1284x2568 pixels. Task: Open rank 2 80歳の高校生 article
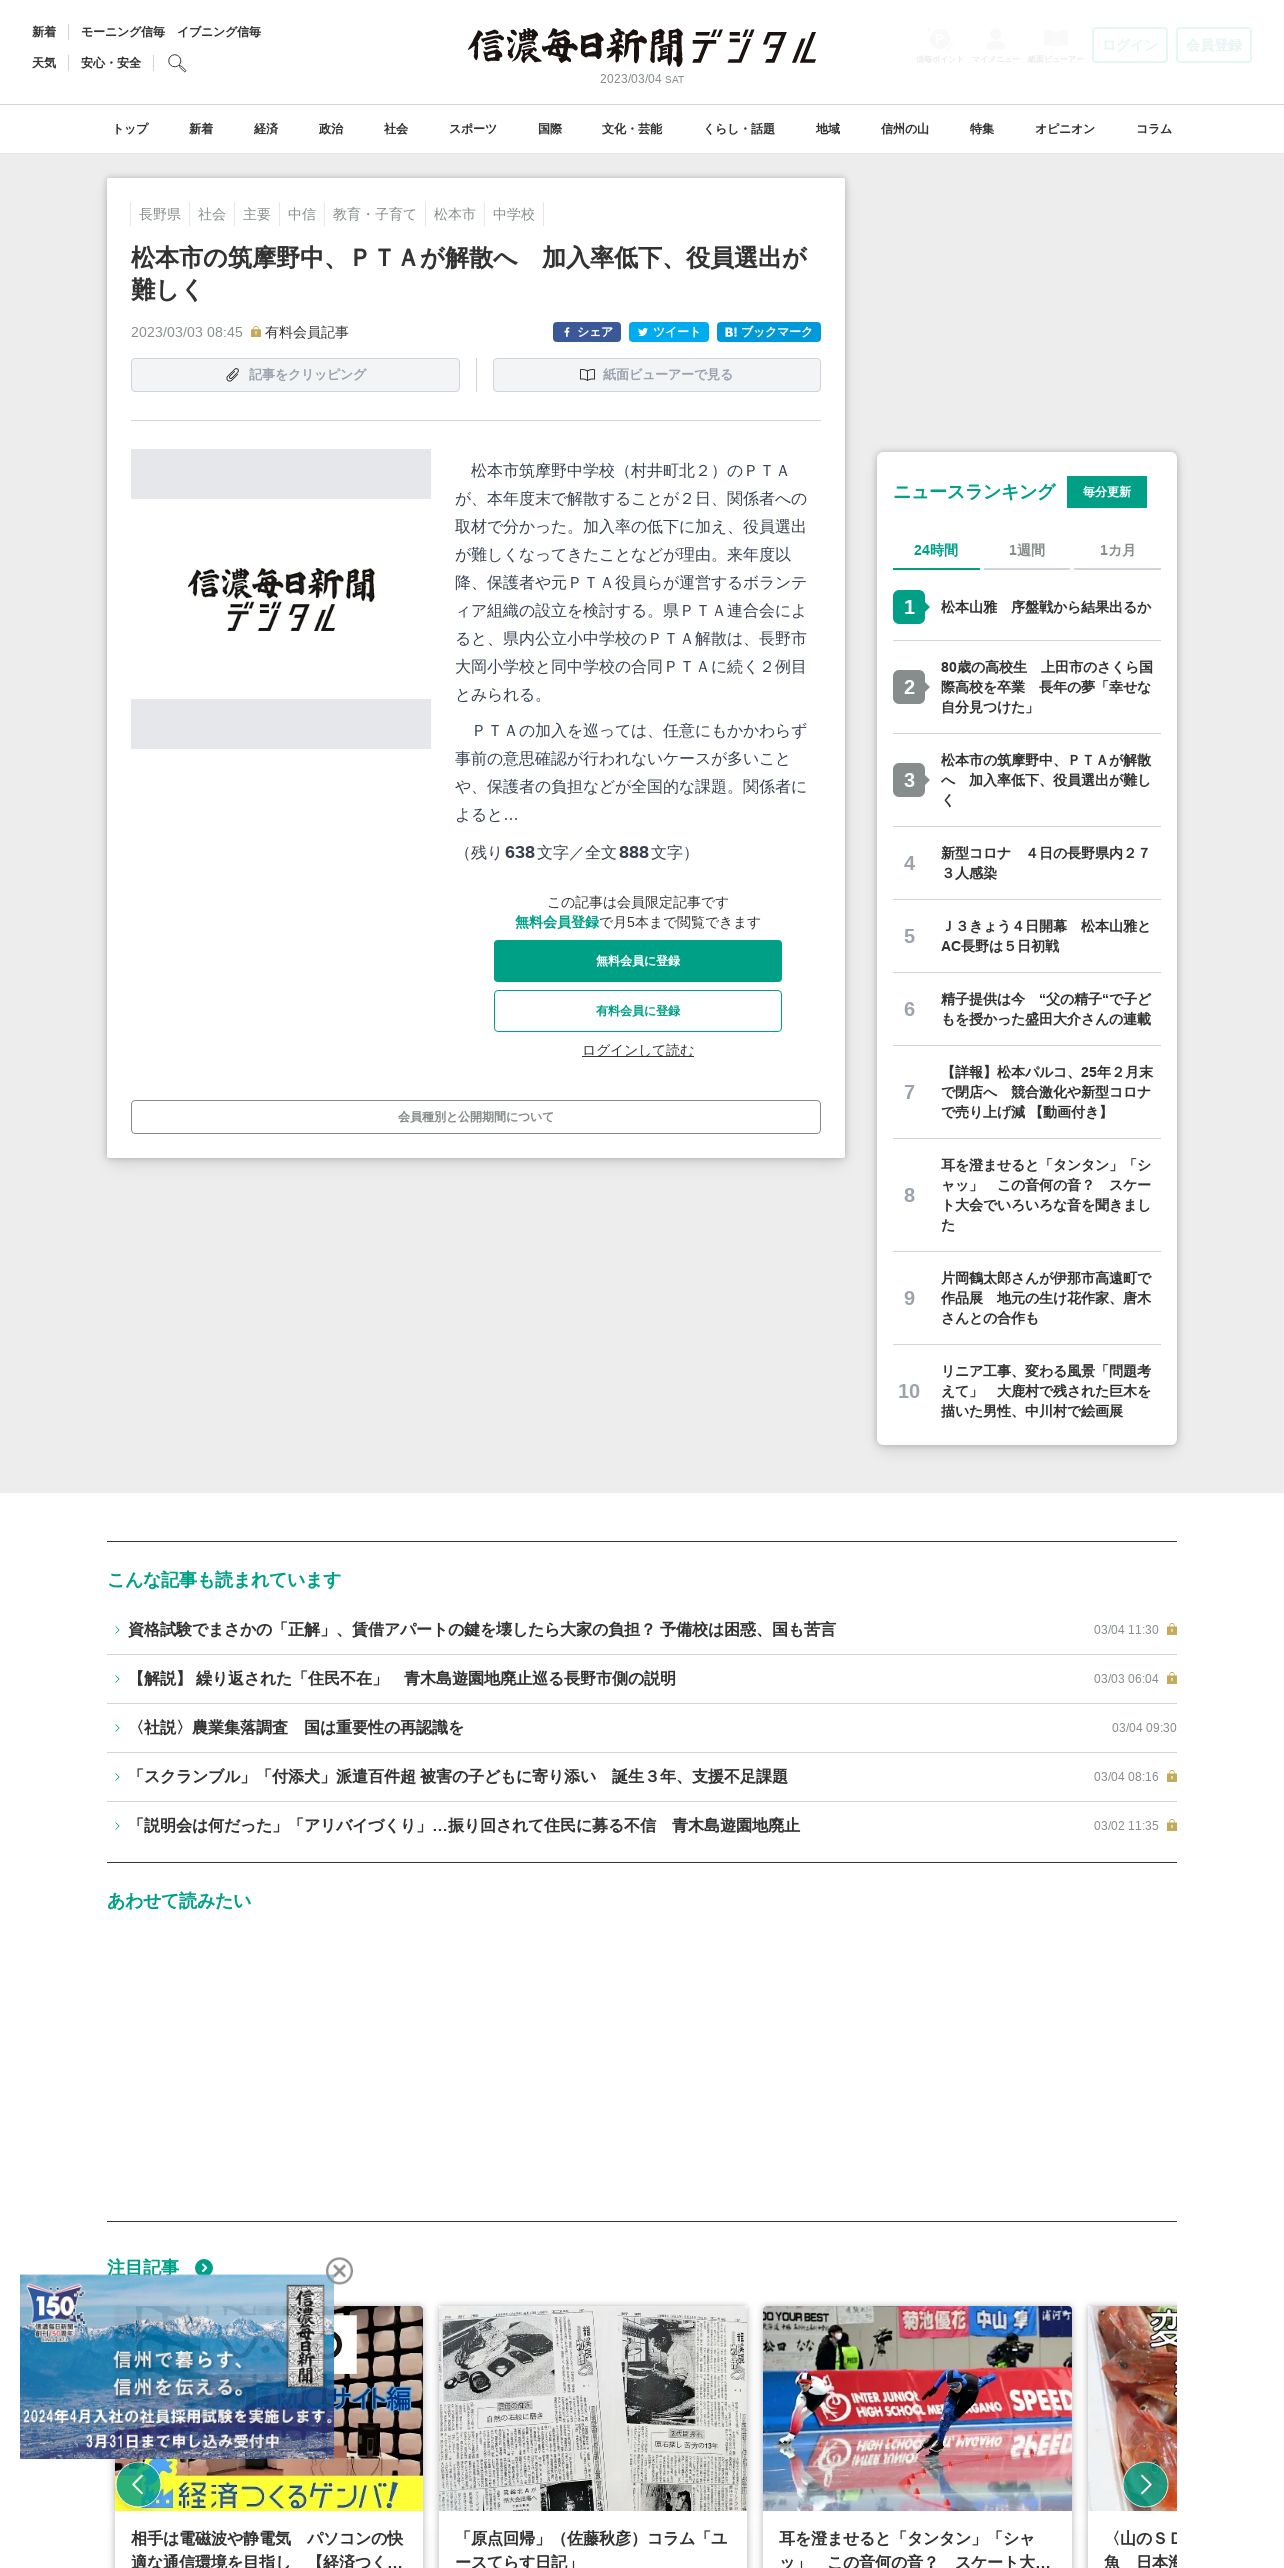(1027, 687)
